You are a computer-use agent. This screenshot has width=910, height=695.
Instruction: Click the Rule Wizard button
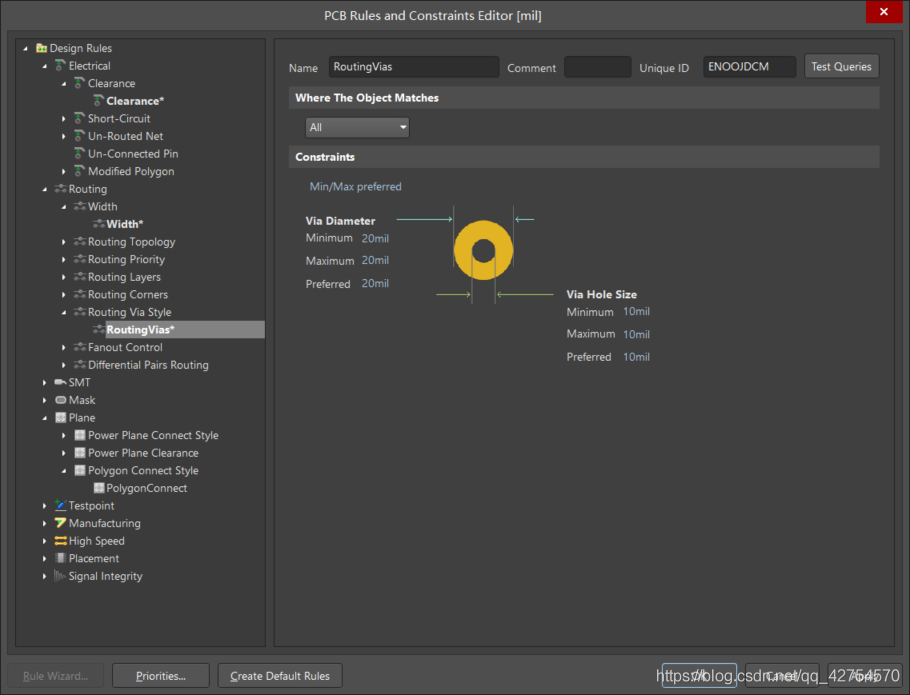click(x=56, y=676)
